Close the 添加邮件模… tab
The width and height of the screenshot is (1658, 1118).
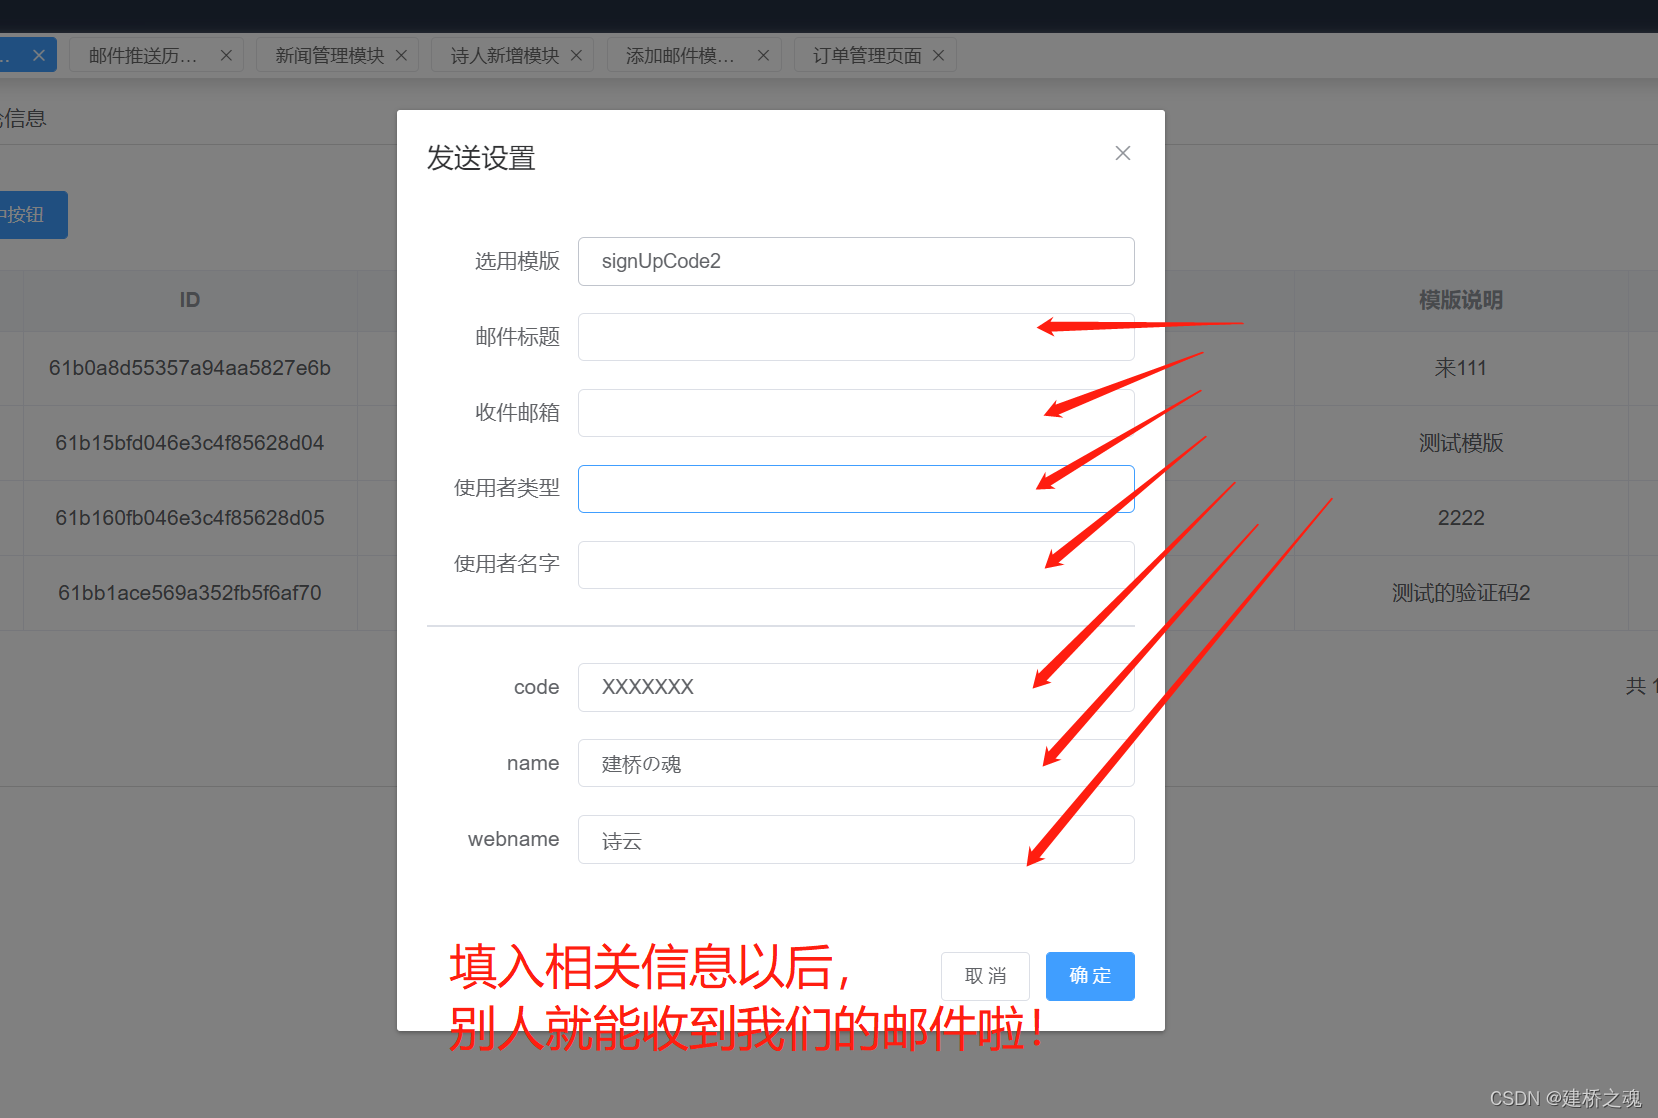click(x=763, y=56)
